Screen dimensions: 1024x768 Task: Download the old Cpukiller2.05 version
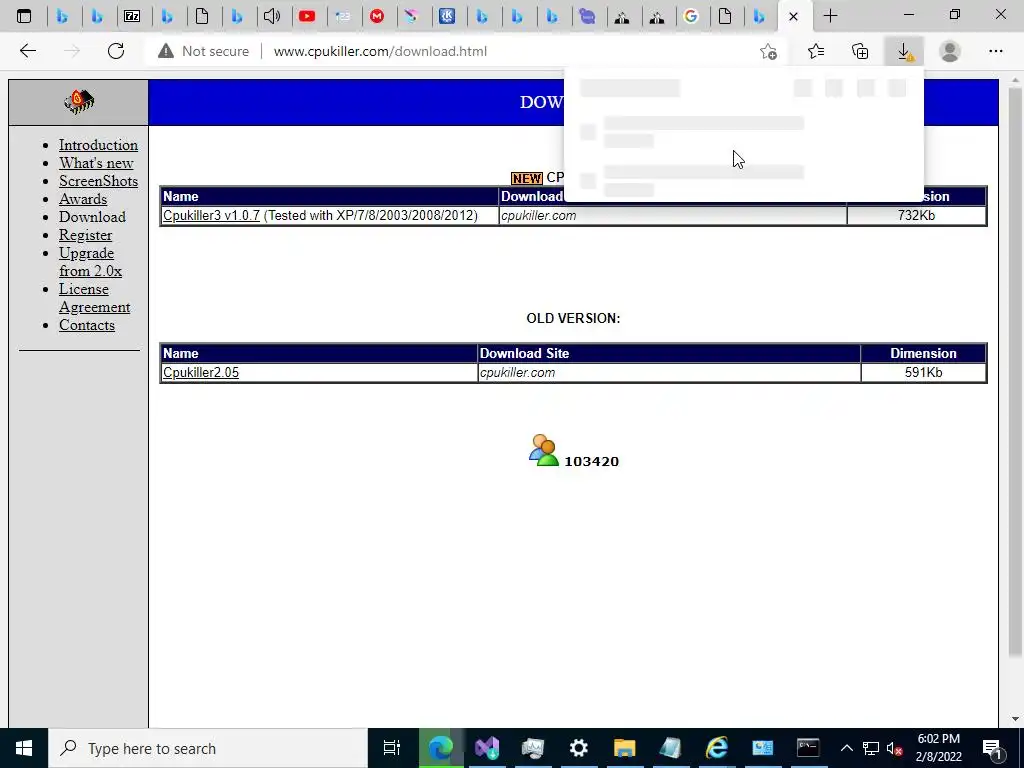[x=200, y=372]
